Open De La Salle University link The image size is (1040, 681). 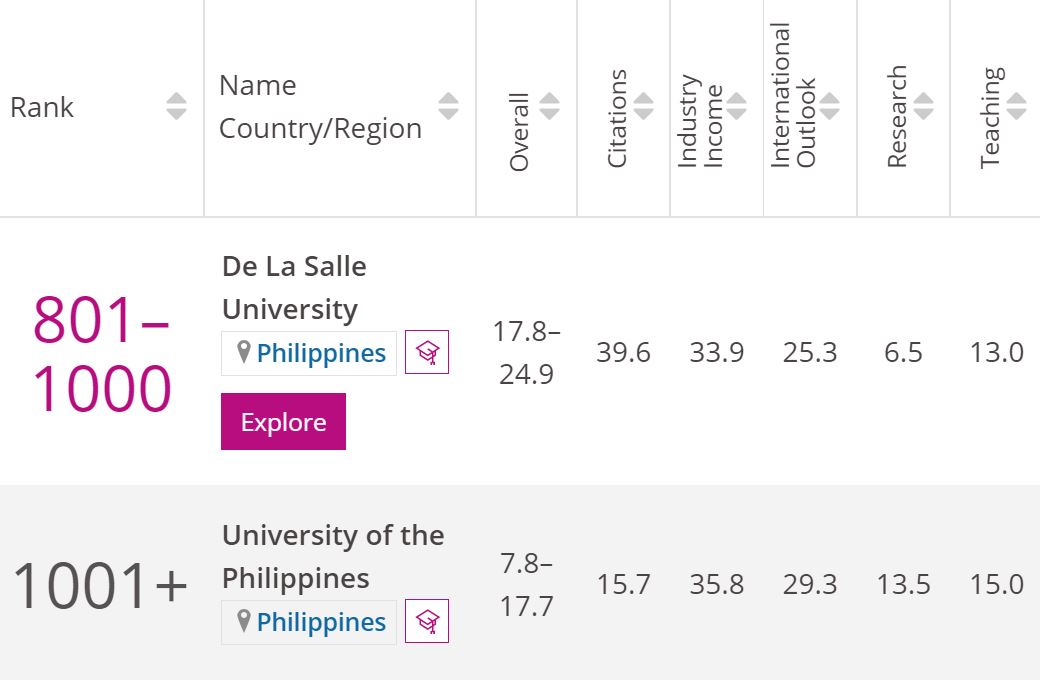(x=294, y=288)
